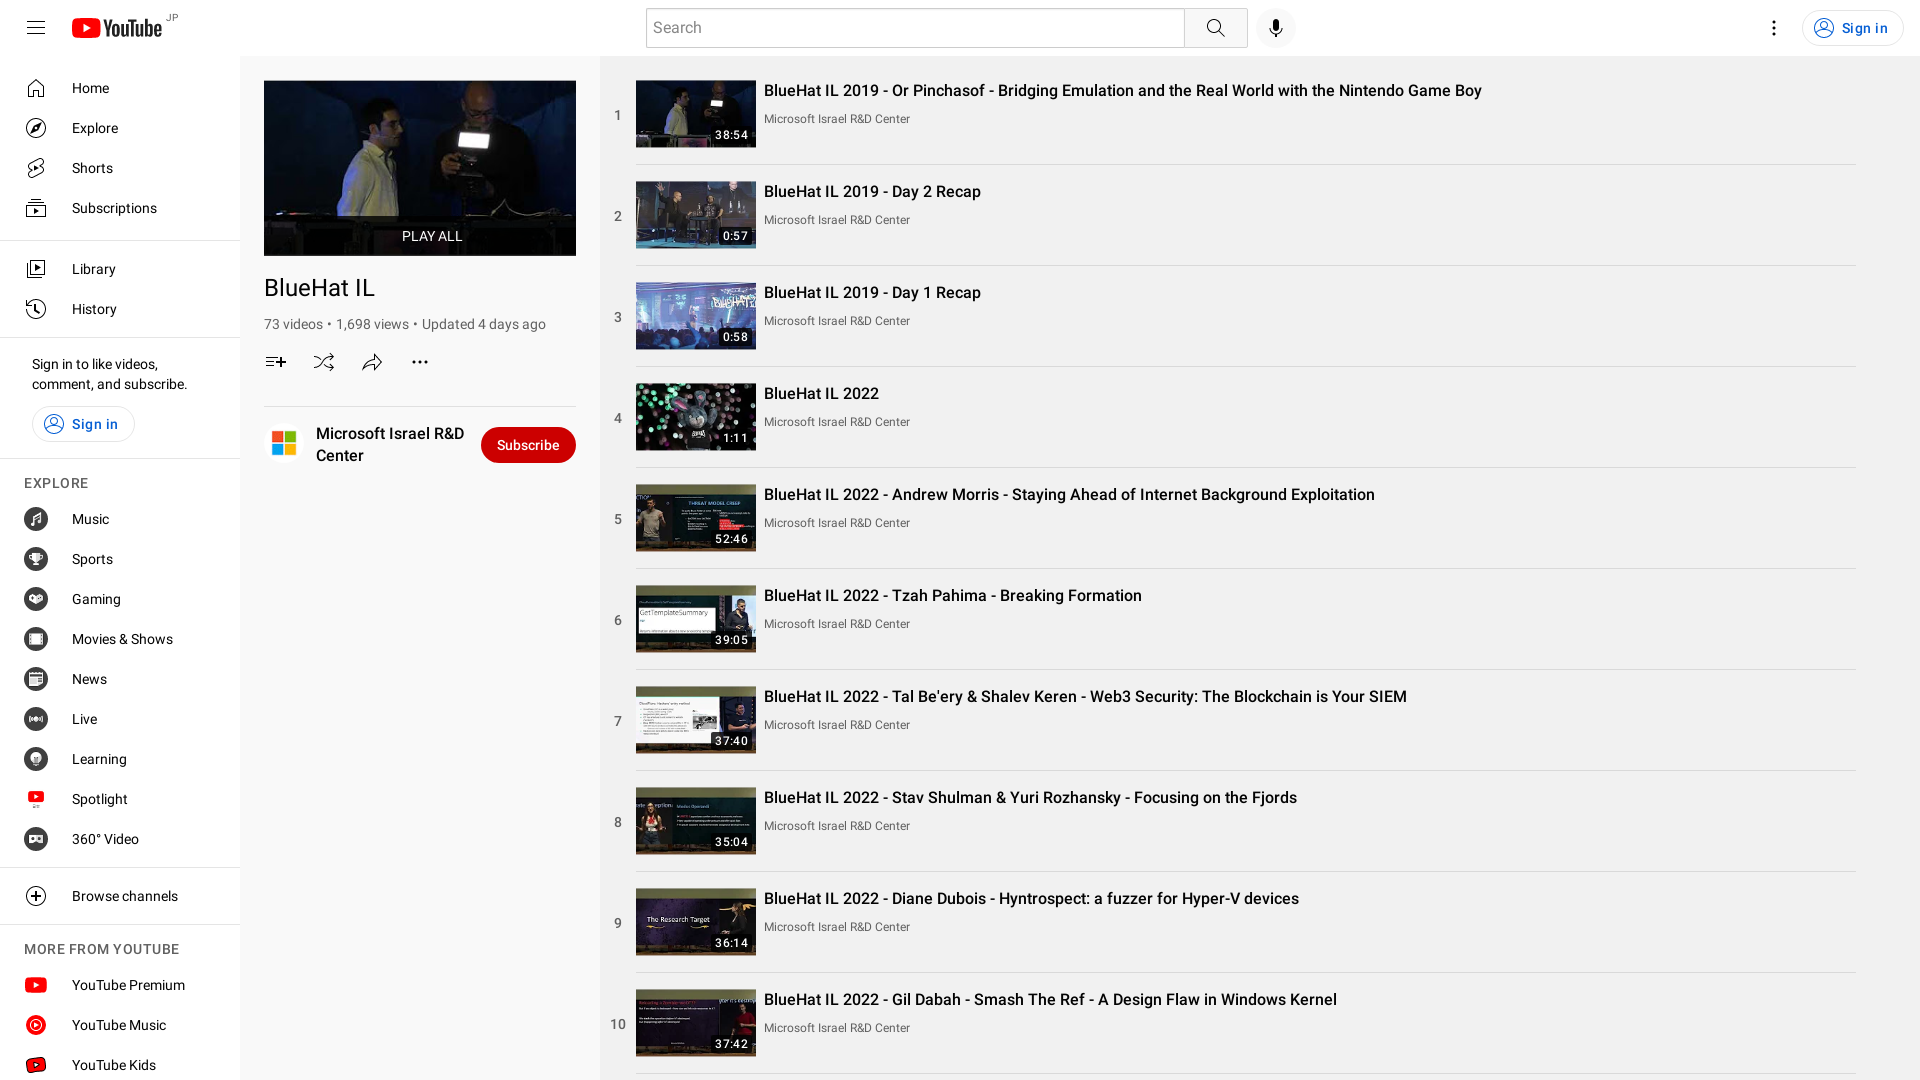This screenshot has height=1080, width=1920.
Task: Click into the Search input field
Action: click(915, 28)
